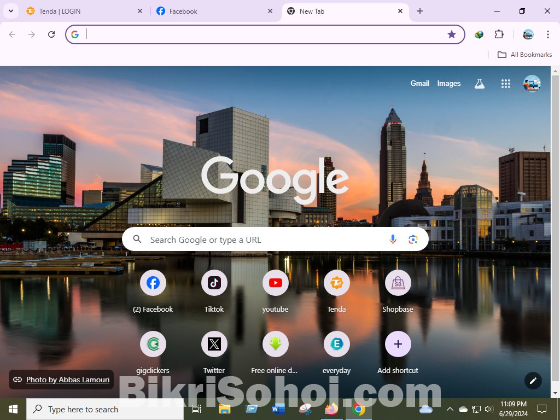Go back using the back arrow
This screenshot has height=420, width=560.
pyautogui.click(x=12, y=34)
